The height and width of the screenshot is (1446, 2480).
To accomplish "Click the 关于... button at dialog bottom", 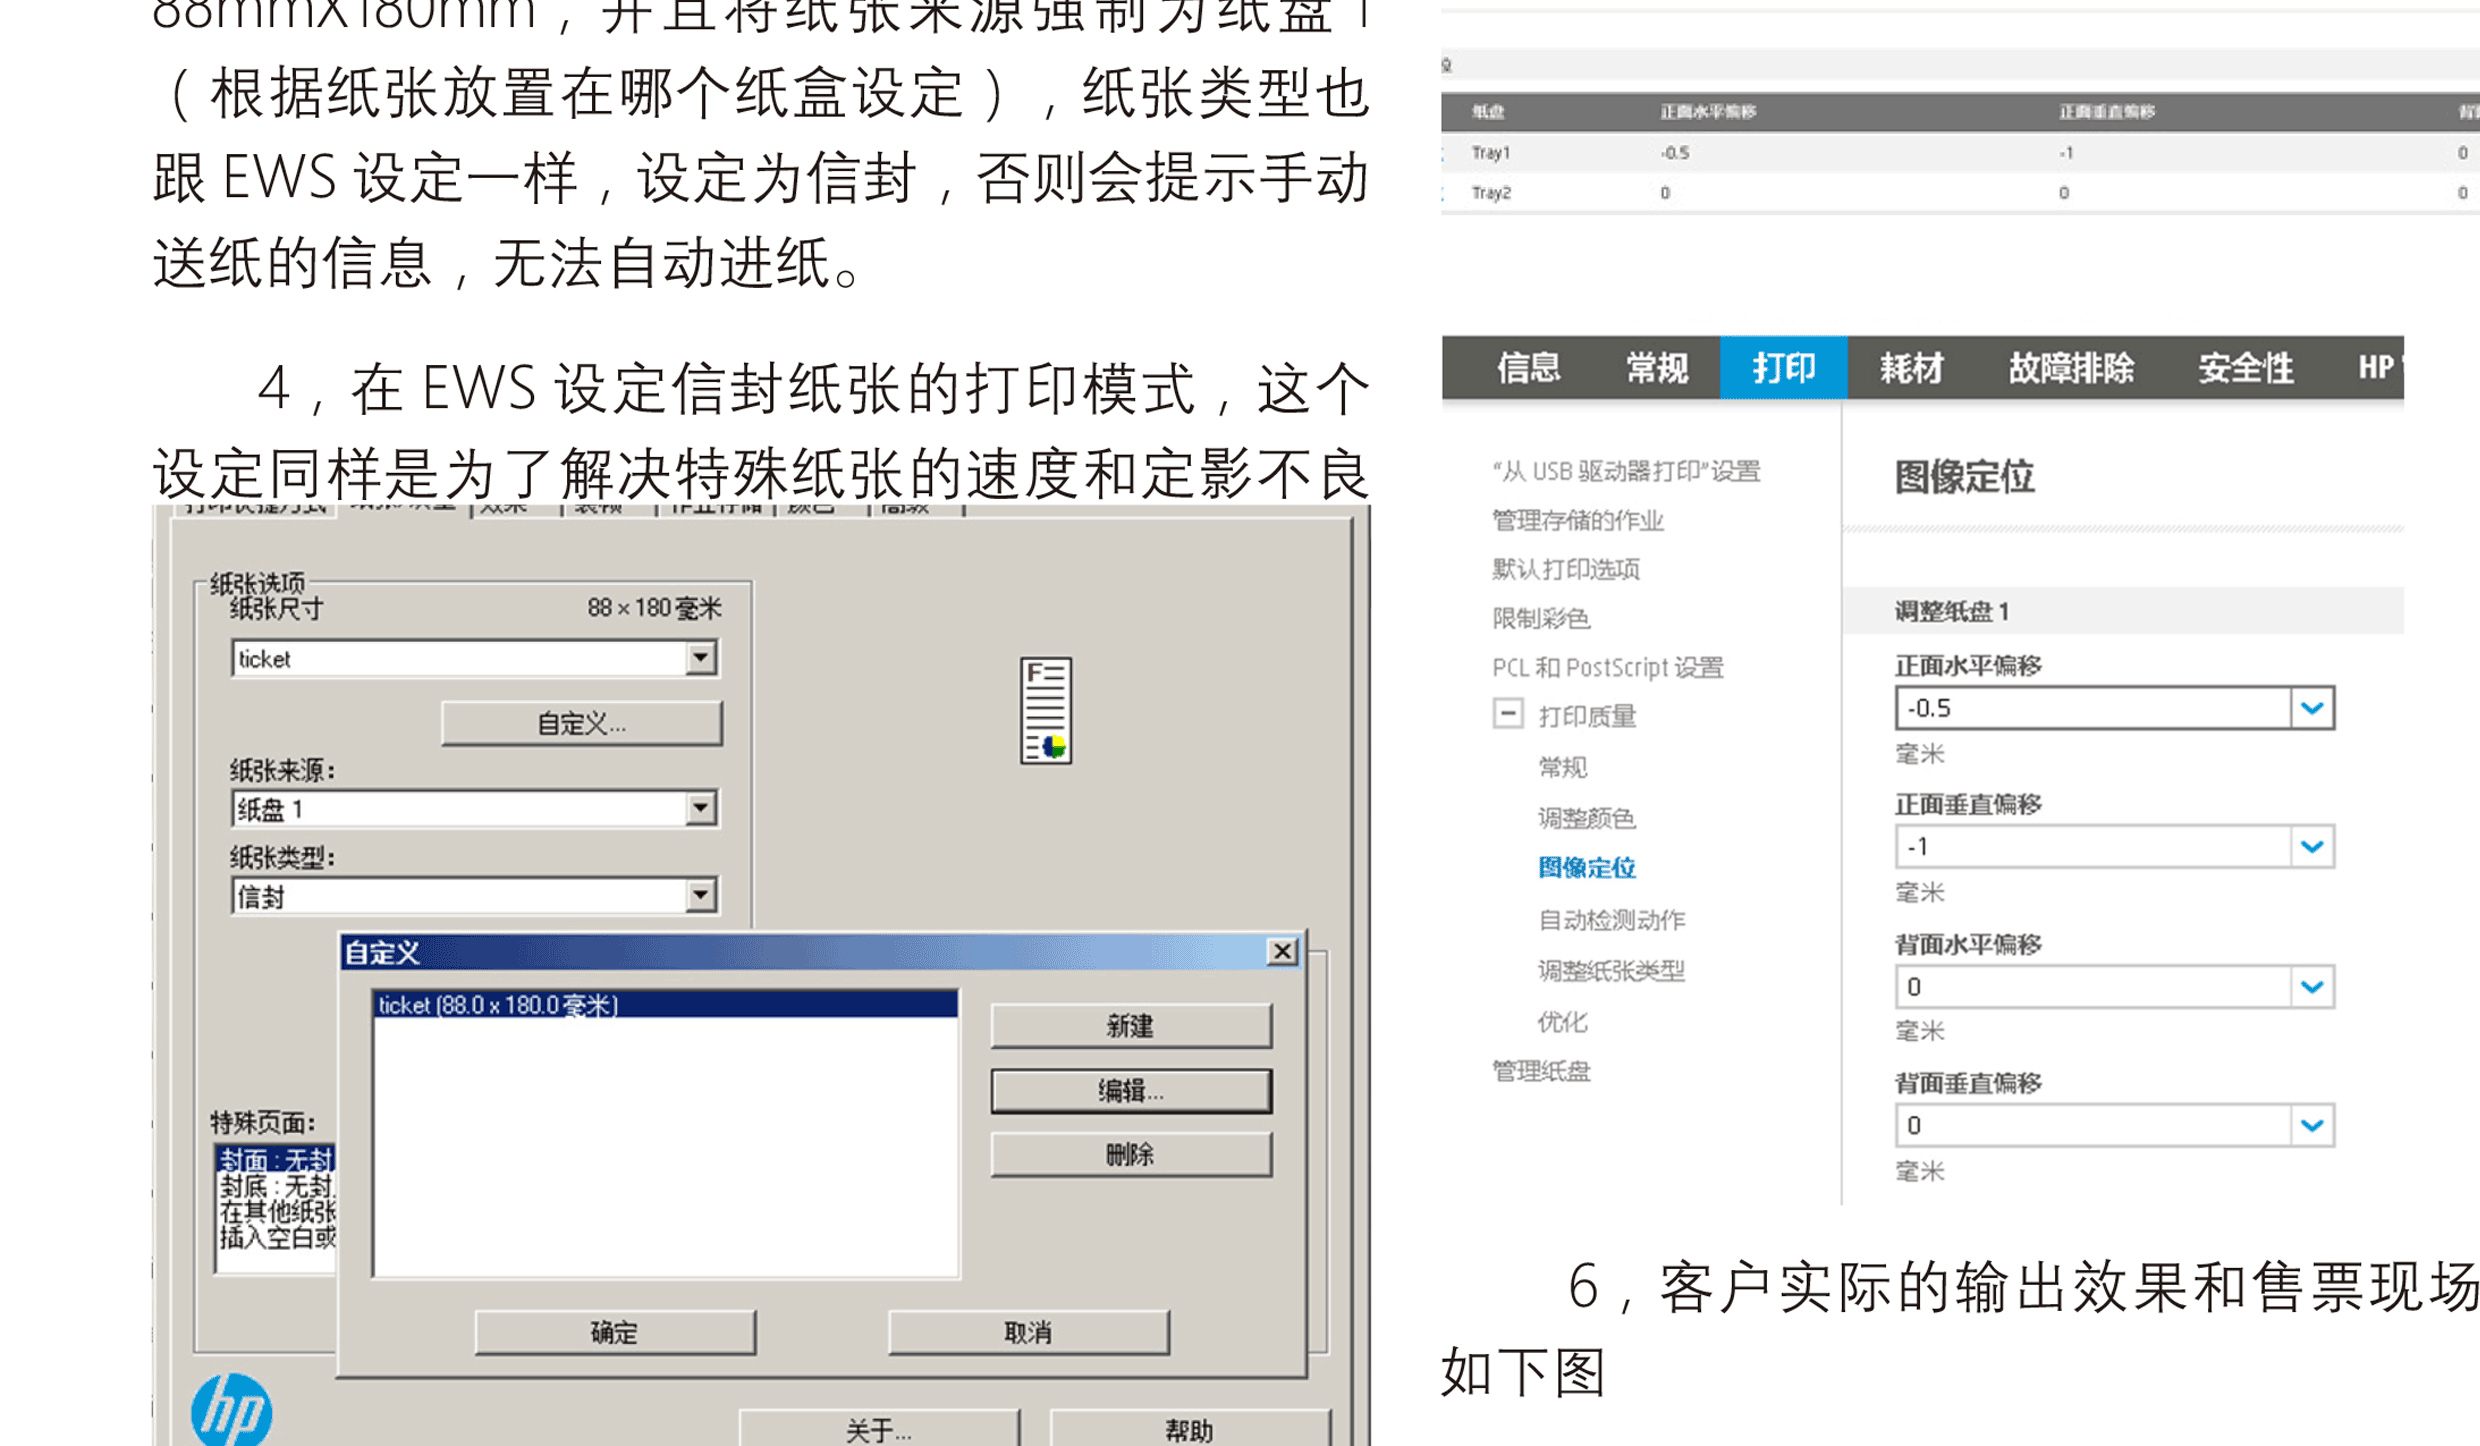I will [x=879, y=1429].
